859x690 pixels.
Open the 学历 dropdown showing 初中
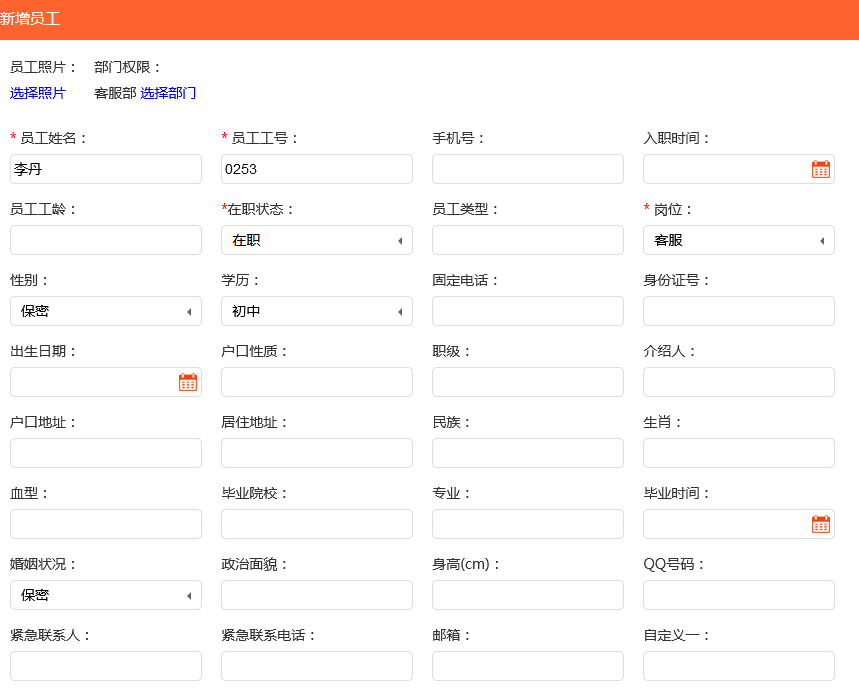(x=316, y=311)
